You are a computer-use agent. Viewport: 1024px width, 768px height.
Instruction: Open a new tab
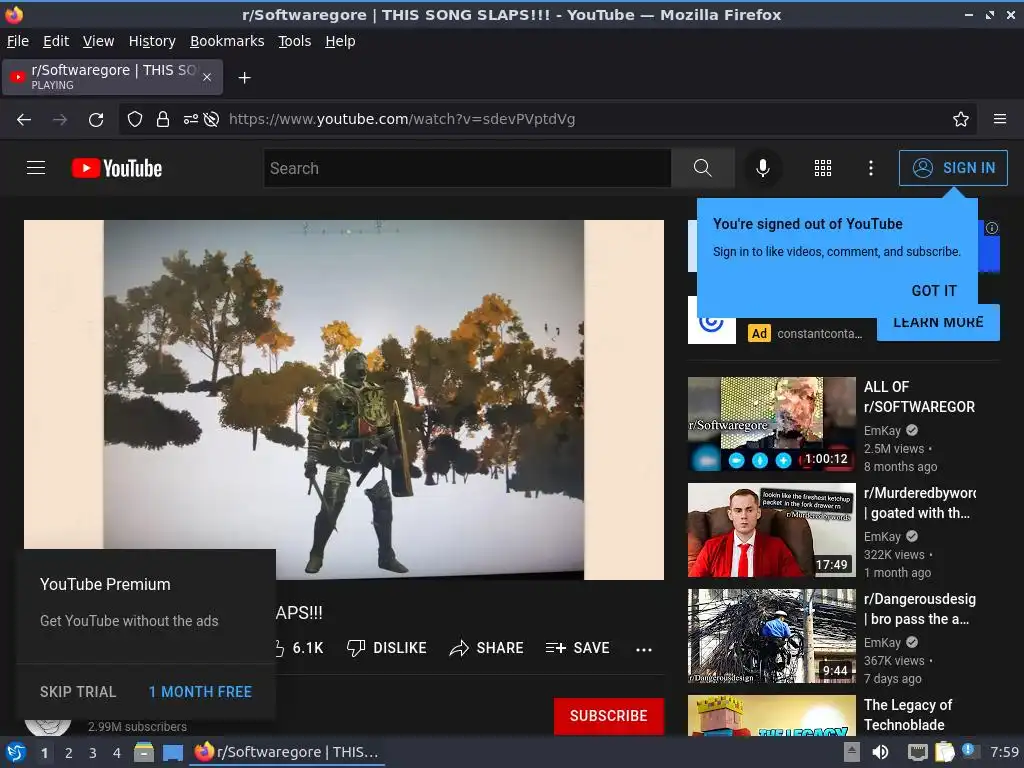coord(245,78)
